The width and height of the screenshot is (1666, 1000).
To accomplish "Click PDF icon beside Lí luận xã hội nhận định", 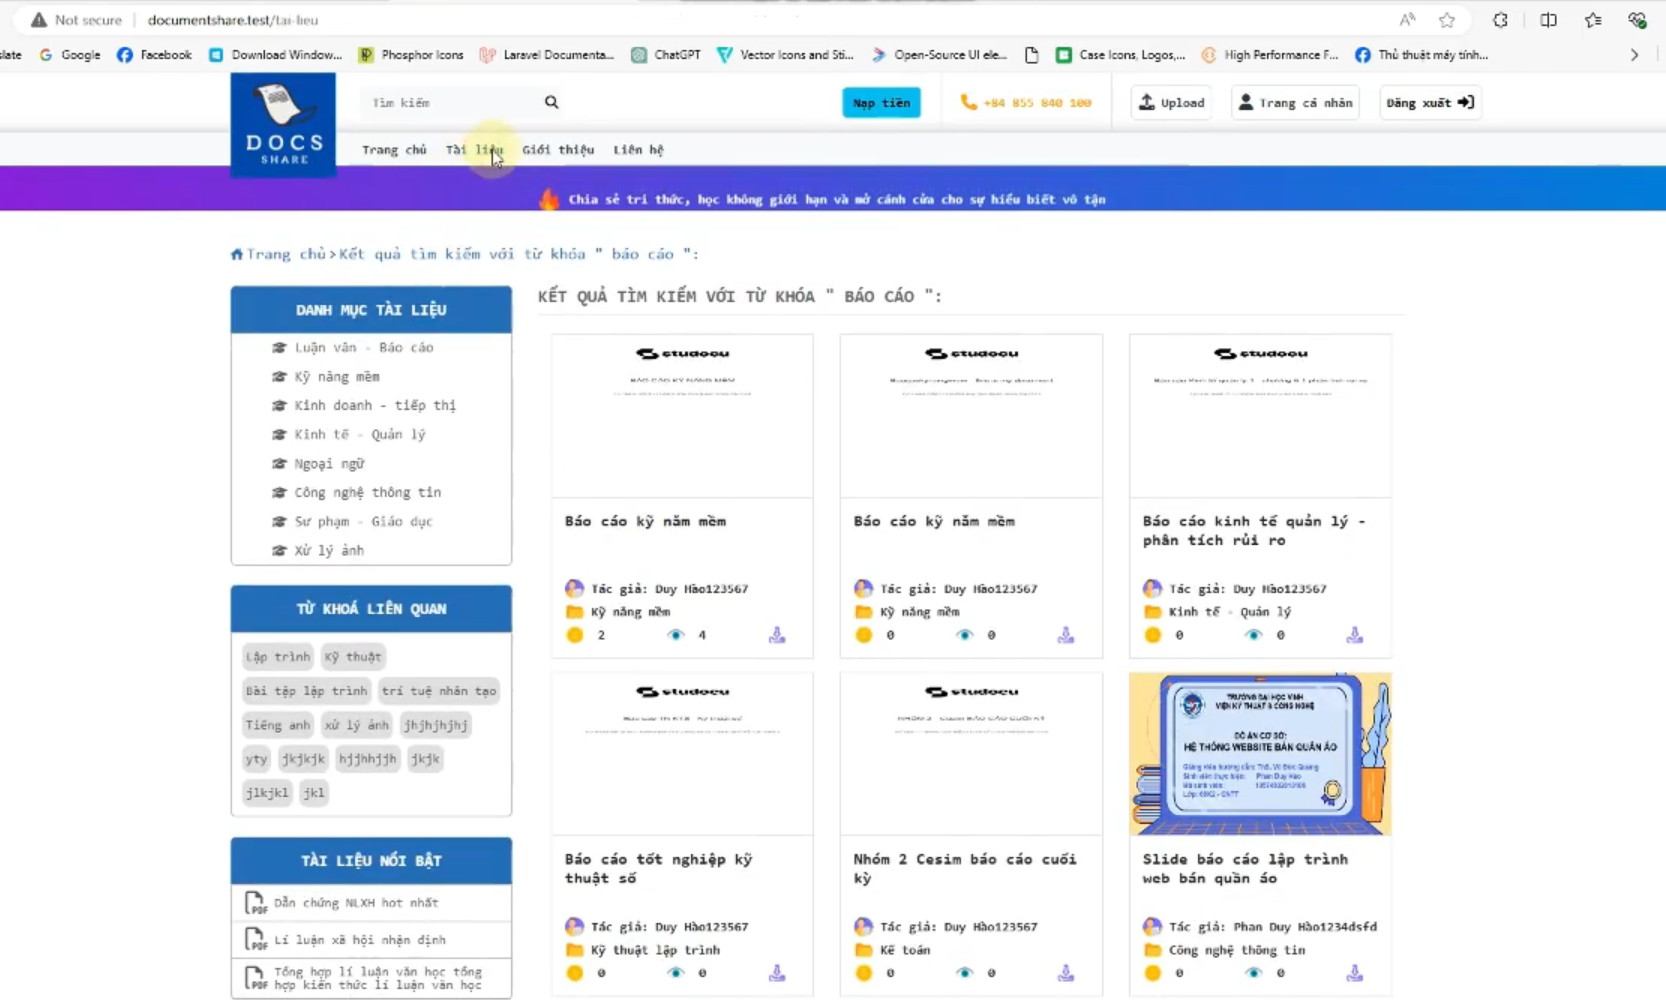I will click(x=255, y=940).
